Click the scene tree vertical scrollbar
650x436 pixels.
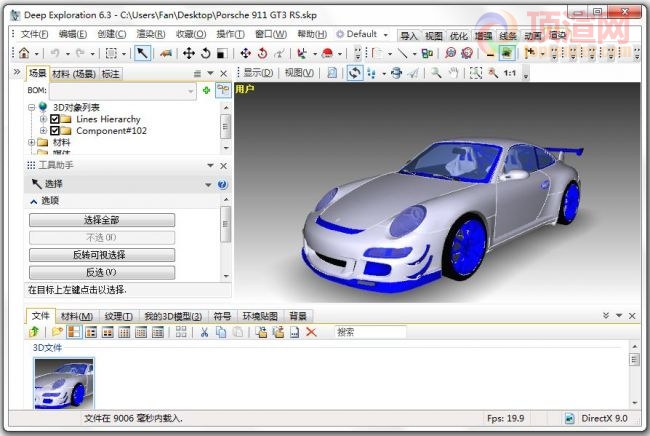pyautogui.click(x=226, y=127)
